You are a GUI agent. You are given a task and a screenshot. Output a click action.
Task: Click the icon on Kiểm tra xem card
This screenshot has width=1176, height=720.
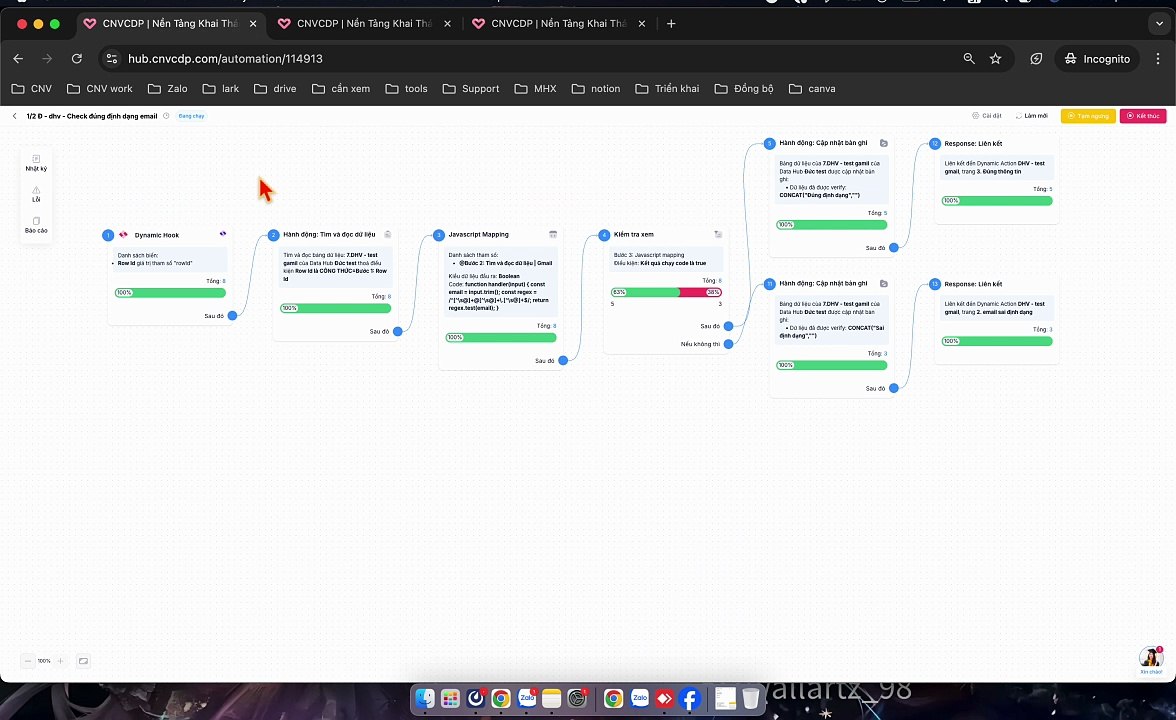pyautogui.click(x=718, y=235)
